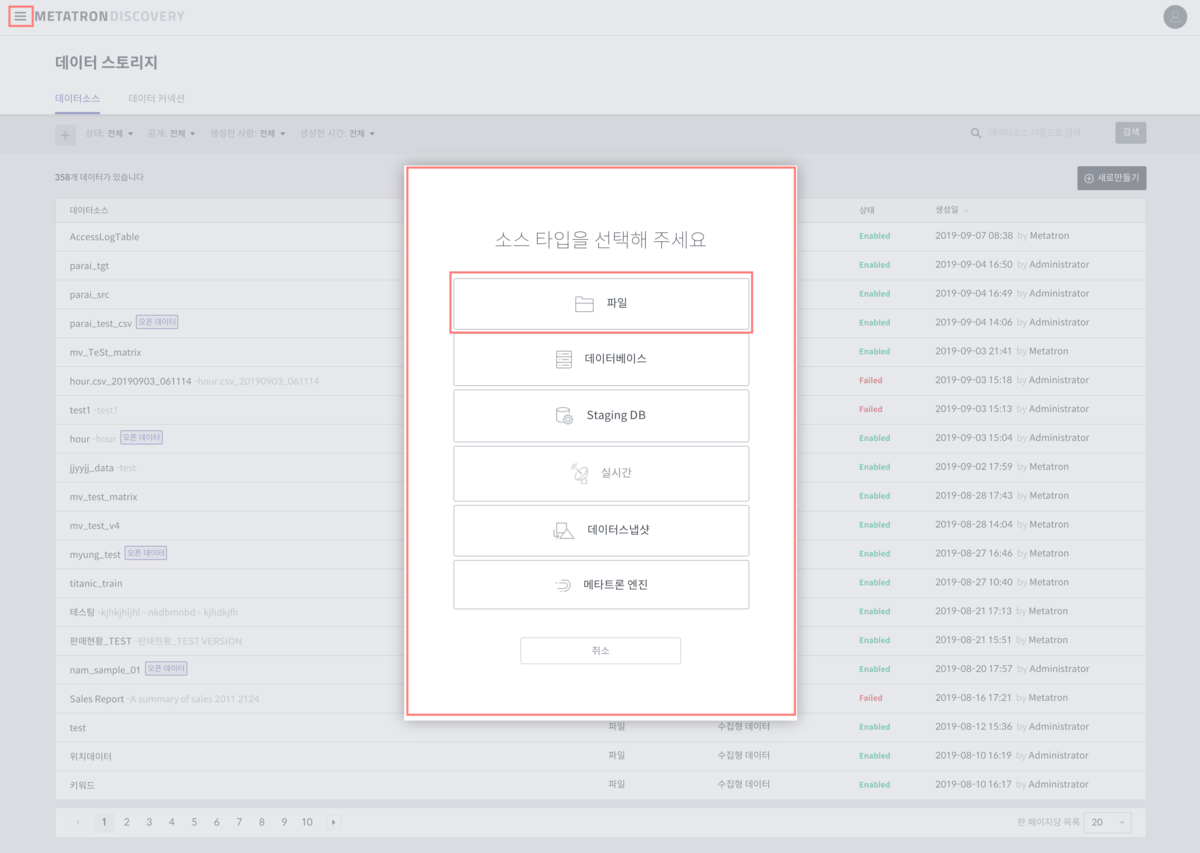
Task: Click Failed status on Sales Report row
Action: pyautogui.click(x=871, y=698)
